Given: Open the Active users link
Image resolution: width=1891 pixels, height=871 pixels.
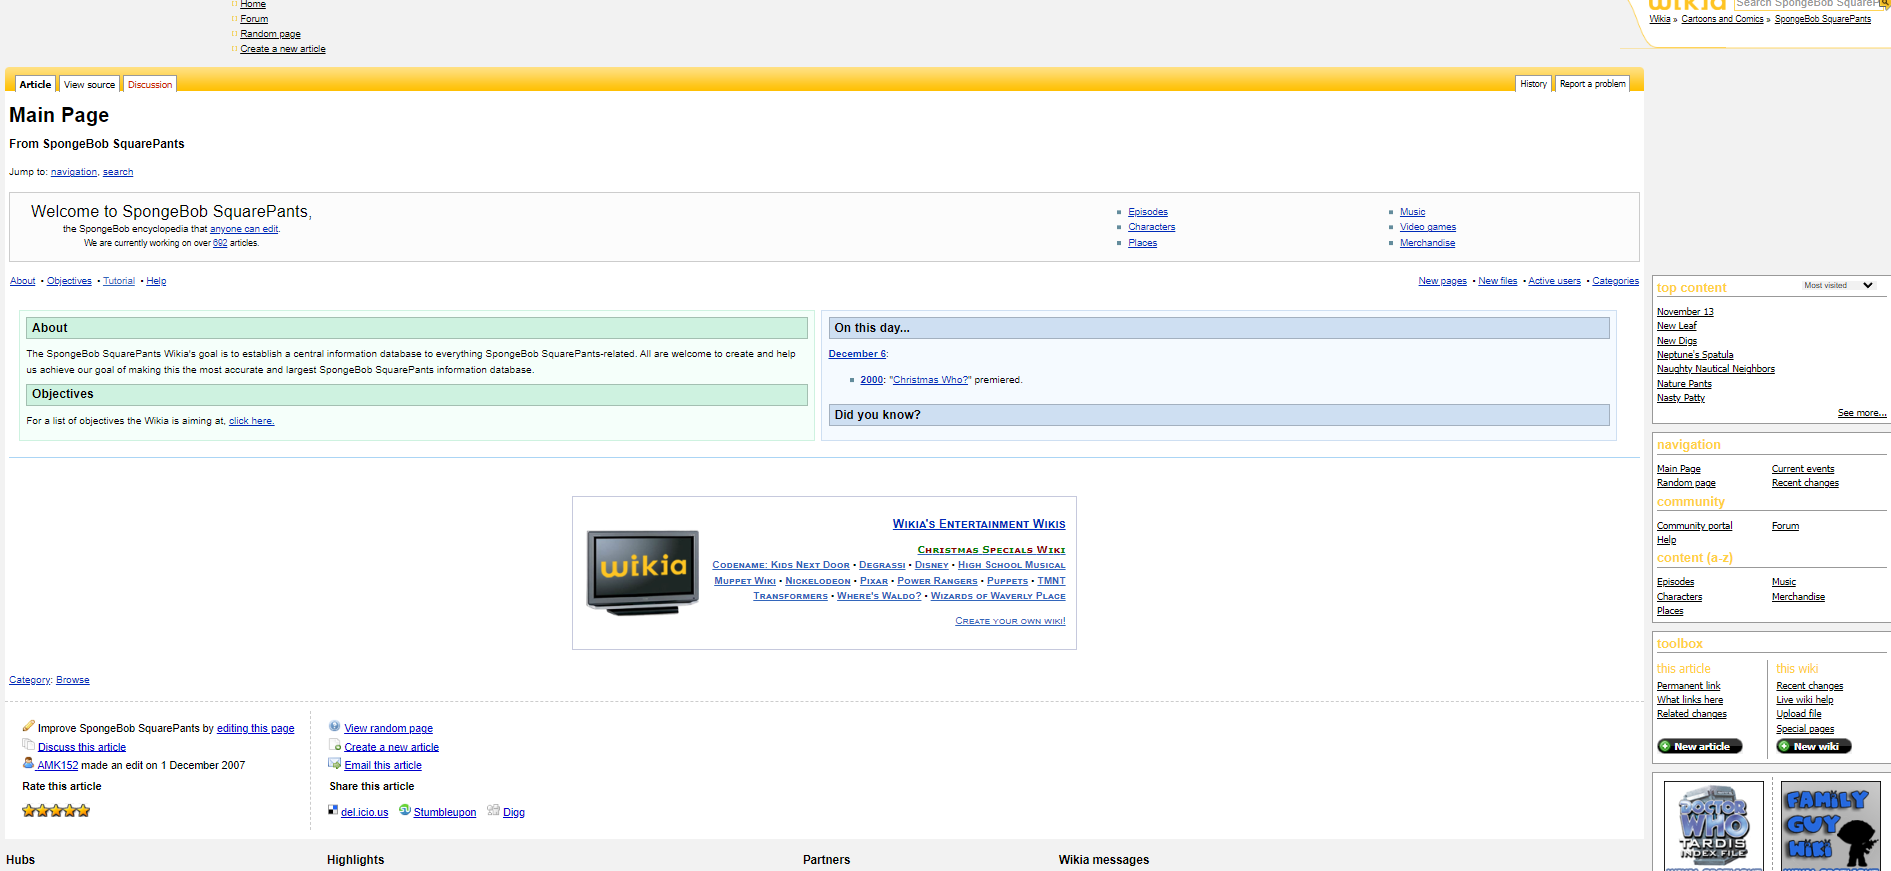Looking at the screenshot, I should [1555, 281].
